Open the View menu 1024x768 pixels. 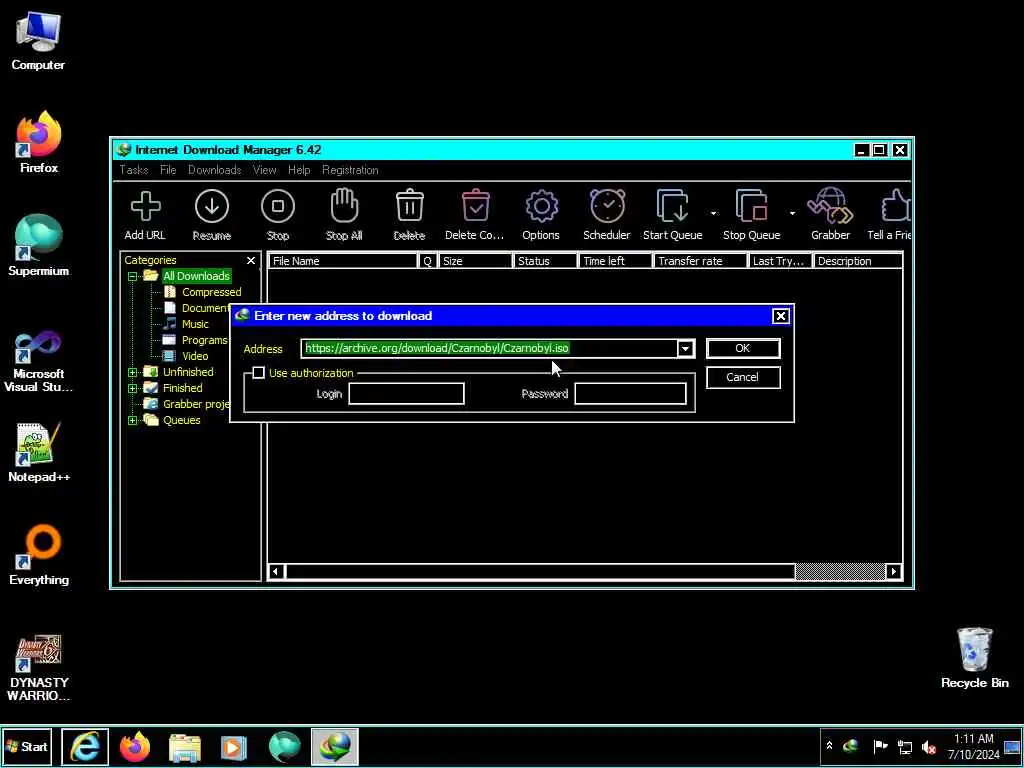[x=264, y=170]
